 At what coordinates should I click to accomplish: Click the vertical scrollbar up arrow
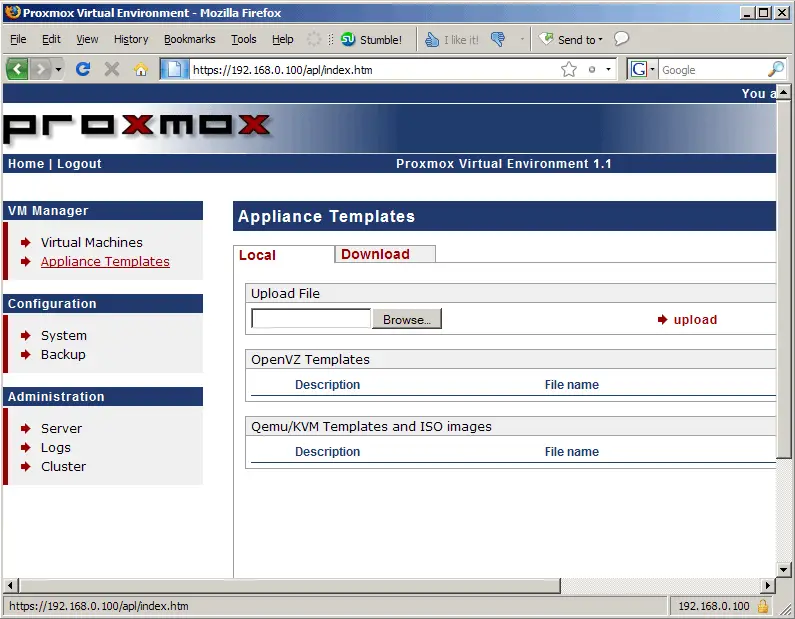783,93
